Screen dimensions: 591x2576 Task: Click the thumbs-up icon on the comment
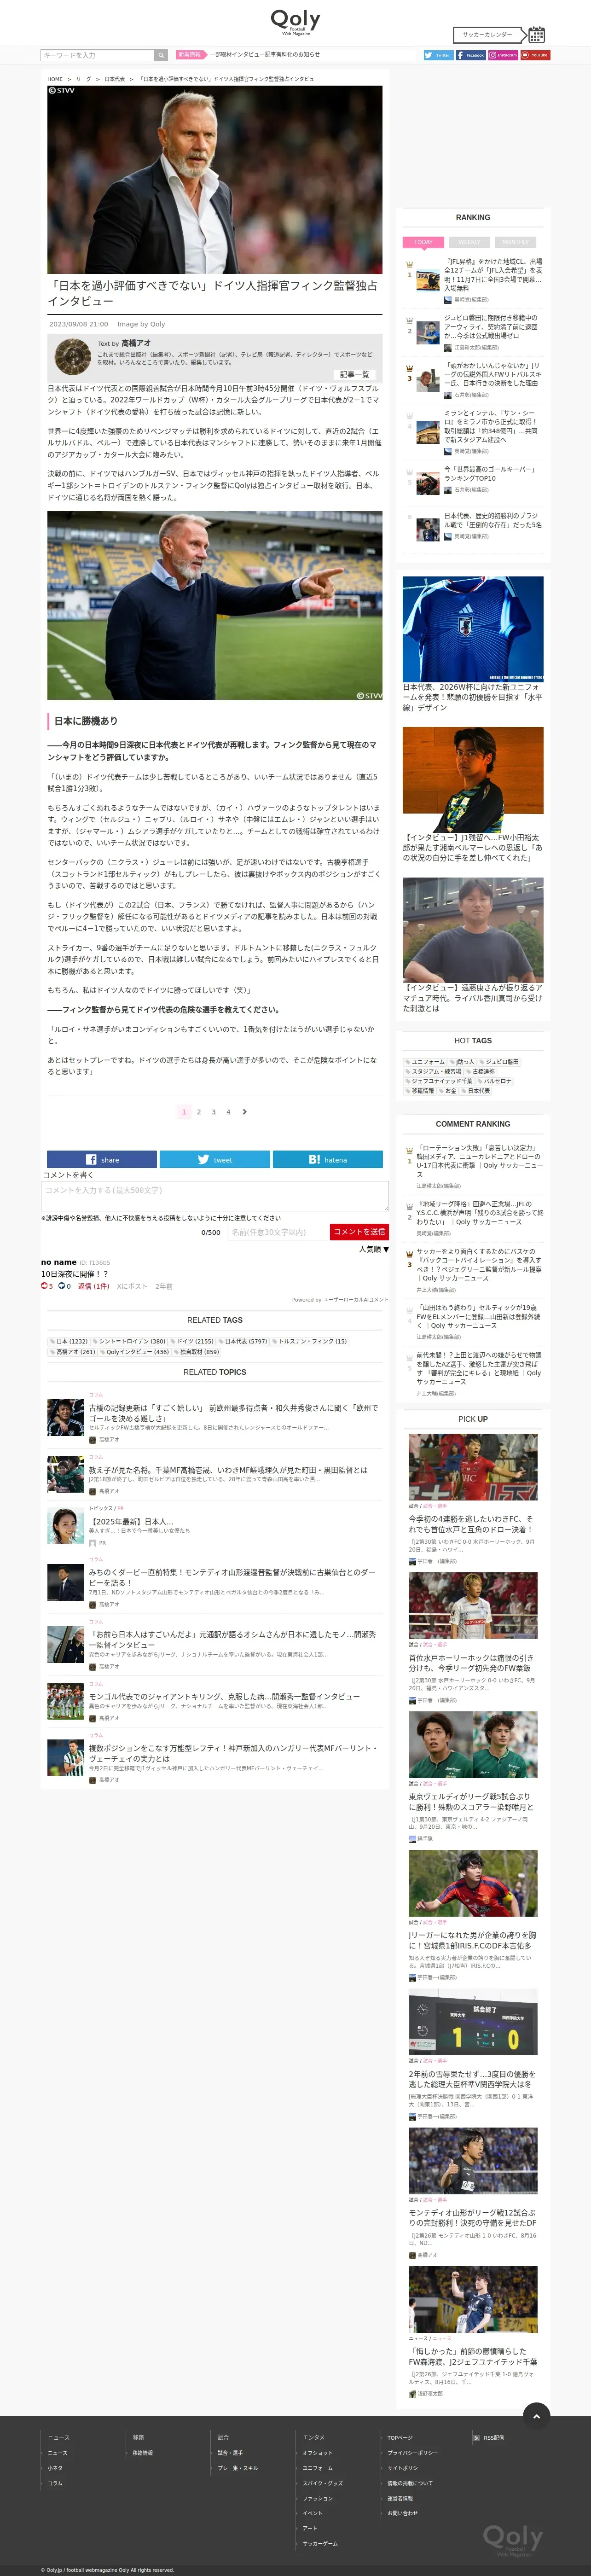[x=45, y=1286]
